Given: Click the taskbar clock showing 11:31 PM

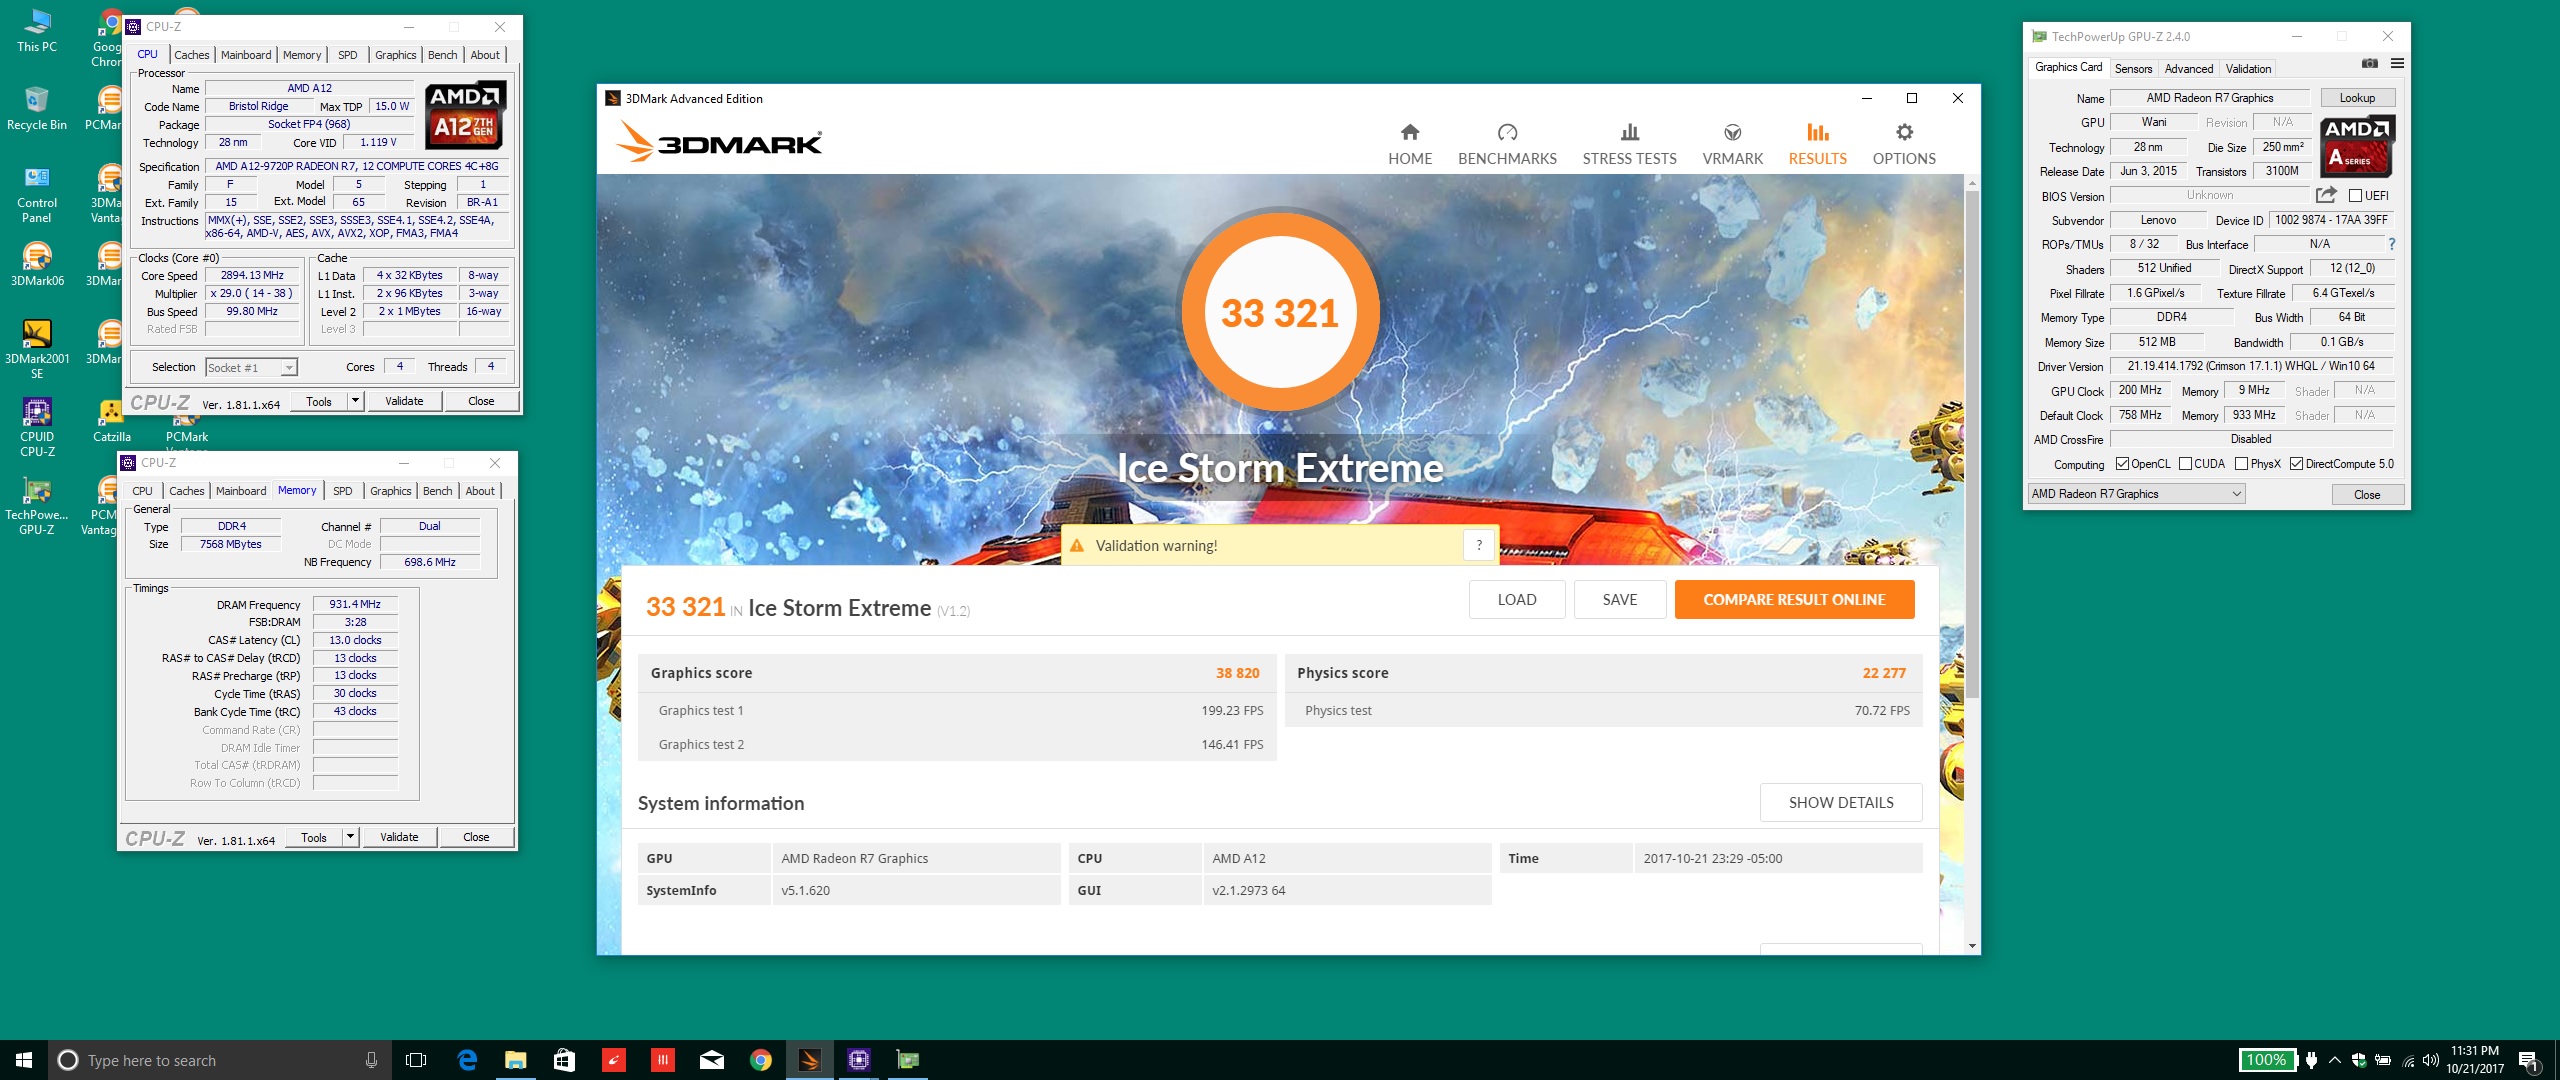Looking at the screenshot, I should pos(2475,1060).
